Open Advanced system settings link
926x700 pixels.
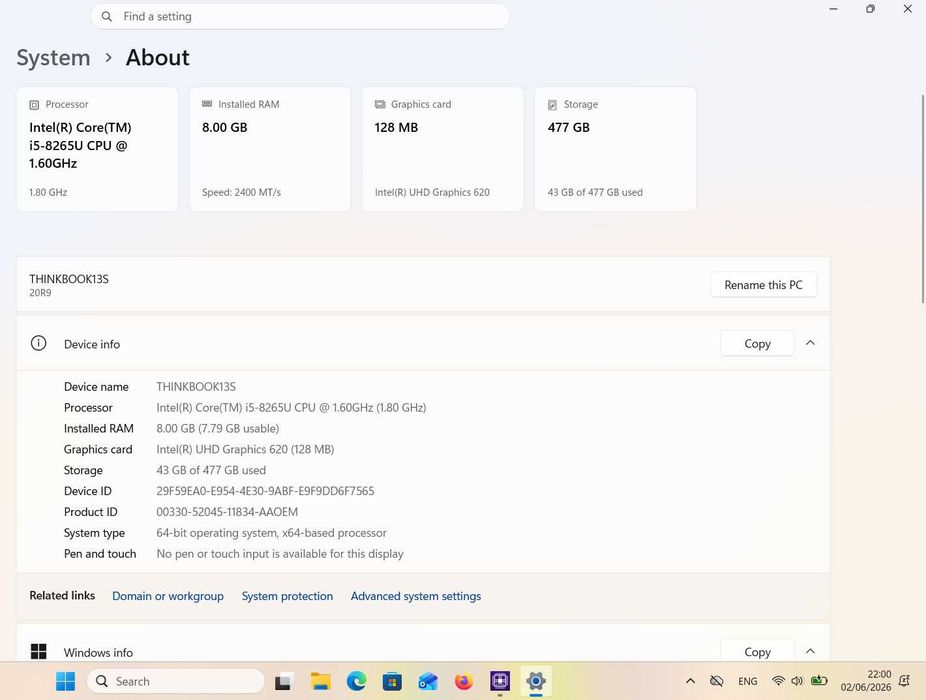(x=416, y=596)
